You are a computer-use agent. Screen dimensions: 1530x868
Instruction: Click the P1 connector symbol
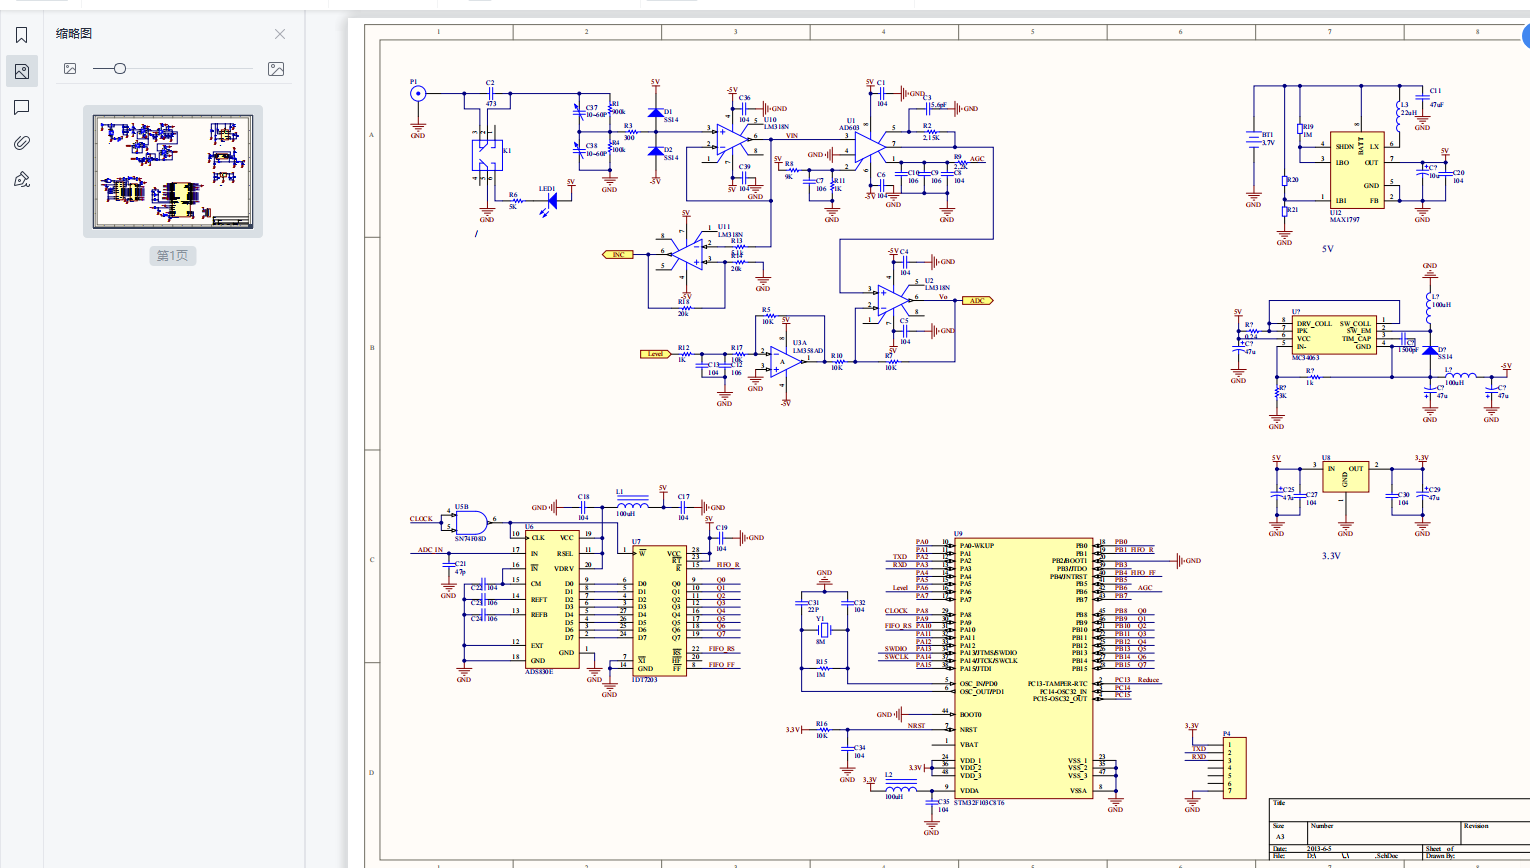tap(418, 94)
